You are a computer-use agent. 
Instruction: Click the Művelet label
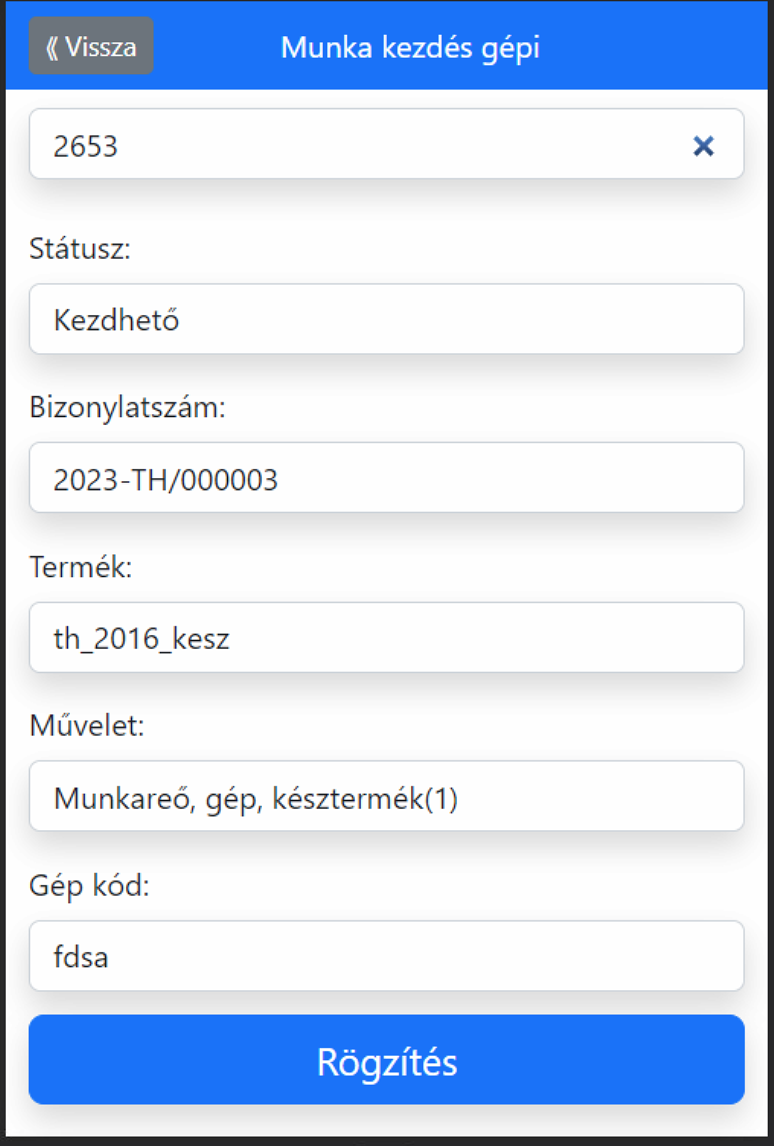point(87,726)
